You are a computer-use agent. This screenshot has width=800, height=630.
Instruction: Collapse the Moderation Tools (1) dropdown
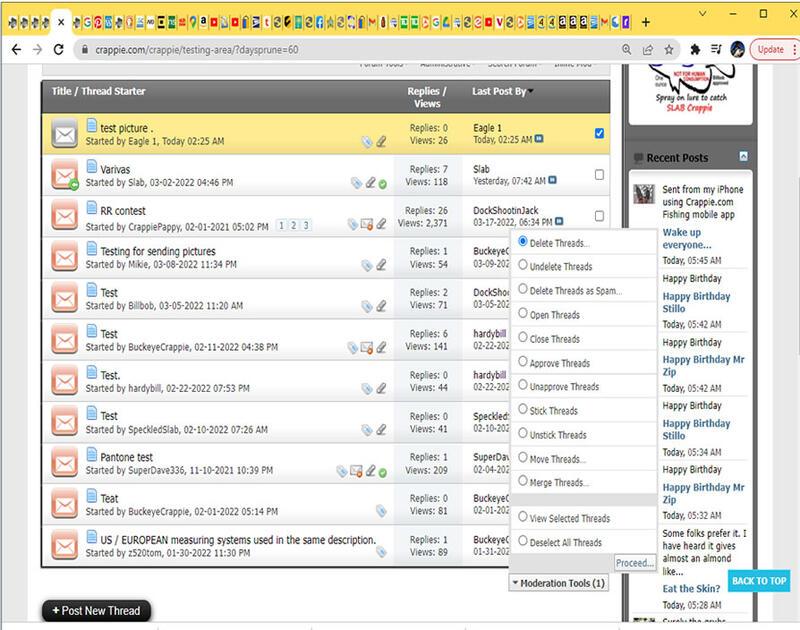click(x=559, y=583)
